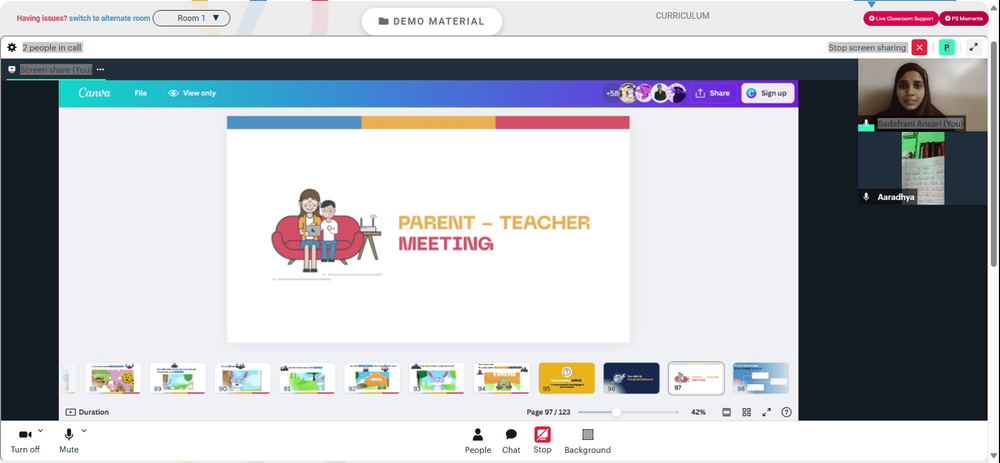
Task: Toggle Canva page thumbnails view icon
Action: pos(726,412)
